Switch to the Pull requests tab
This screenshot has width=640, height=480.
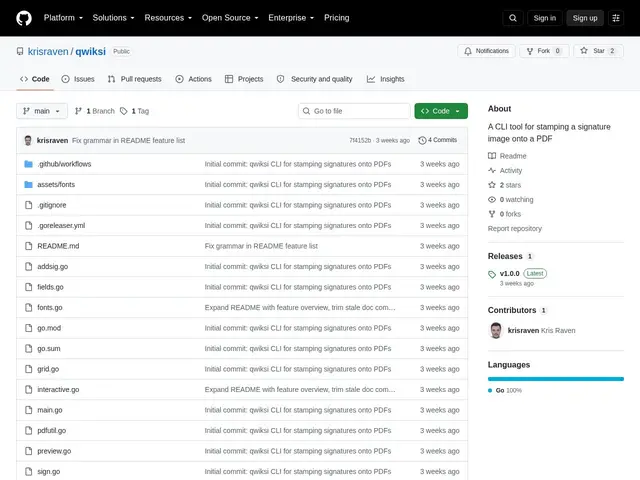(134, 79)
